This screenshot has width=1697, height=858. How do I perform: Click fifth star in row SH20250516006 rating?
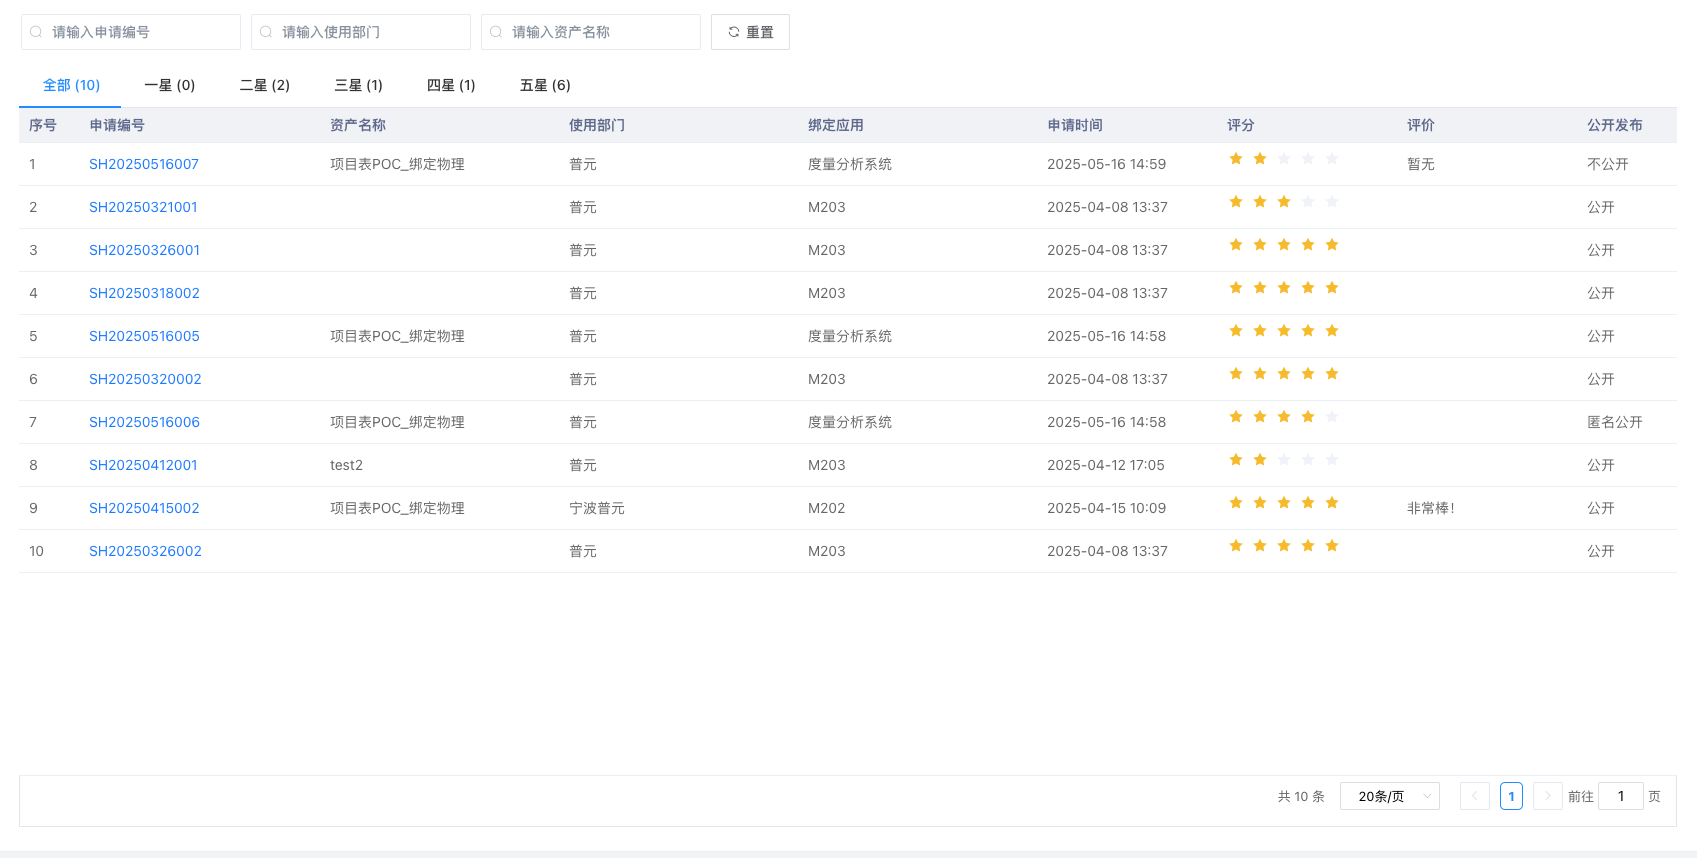point(1332,417)
